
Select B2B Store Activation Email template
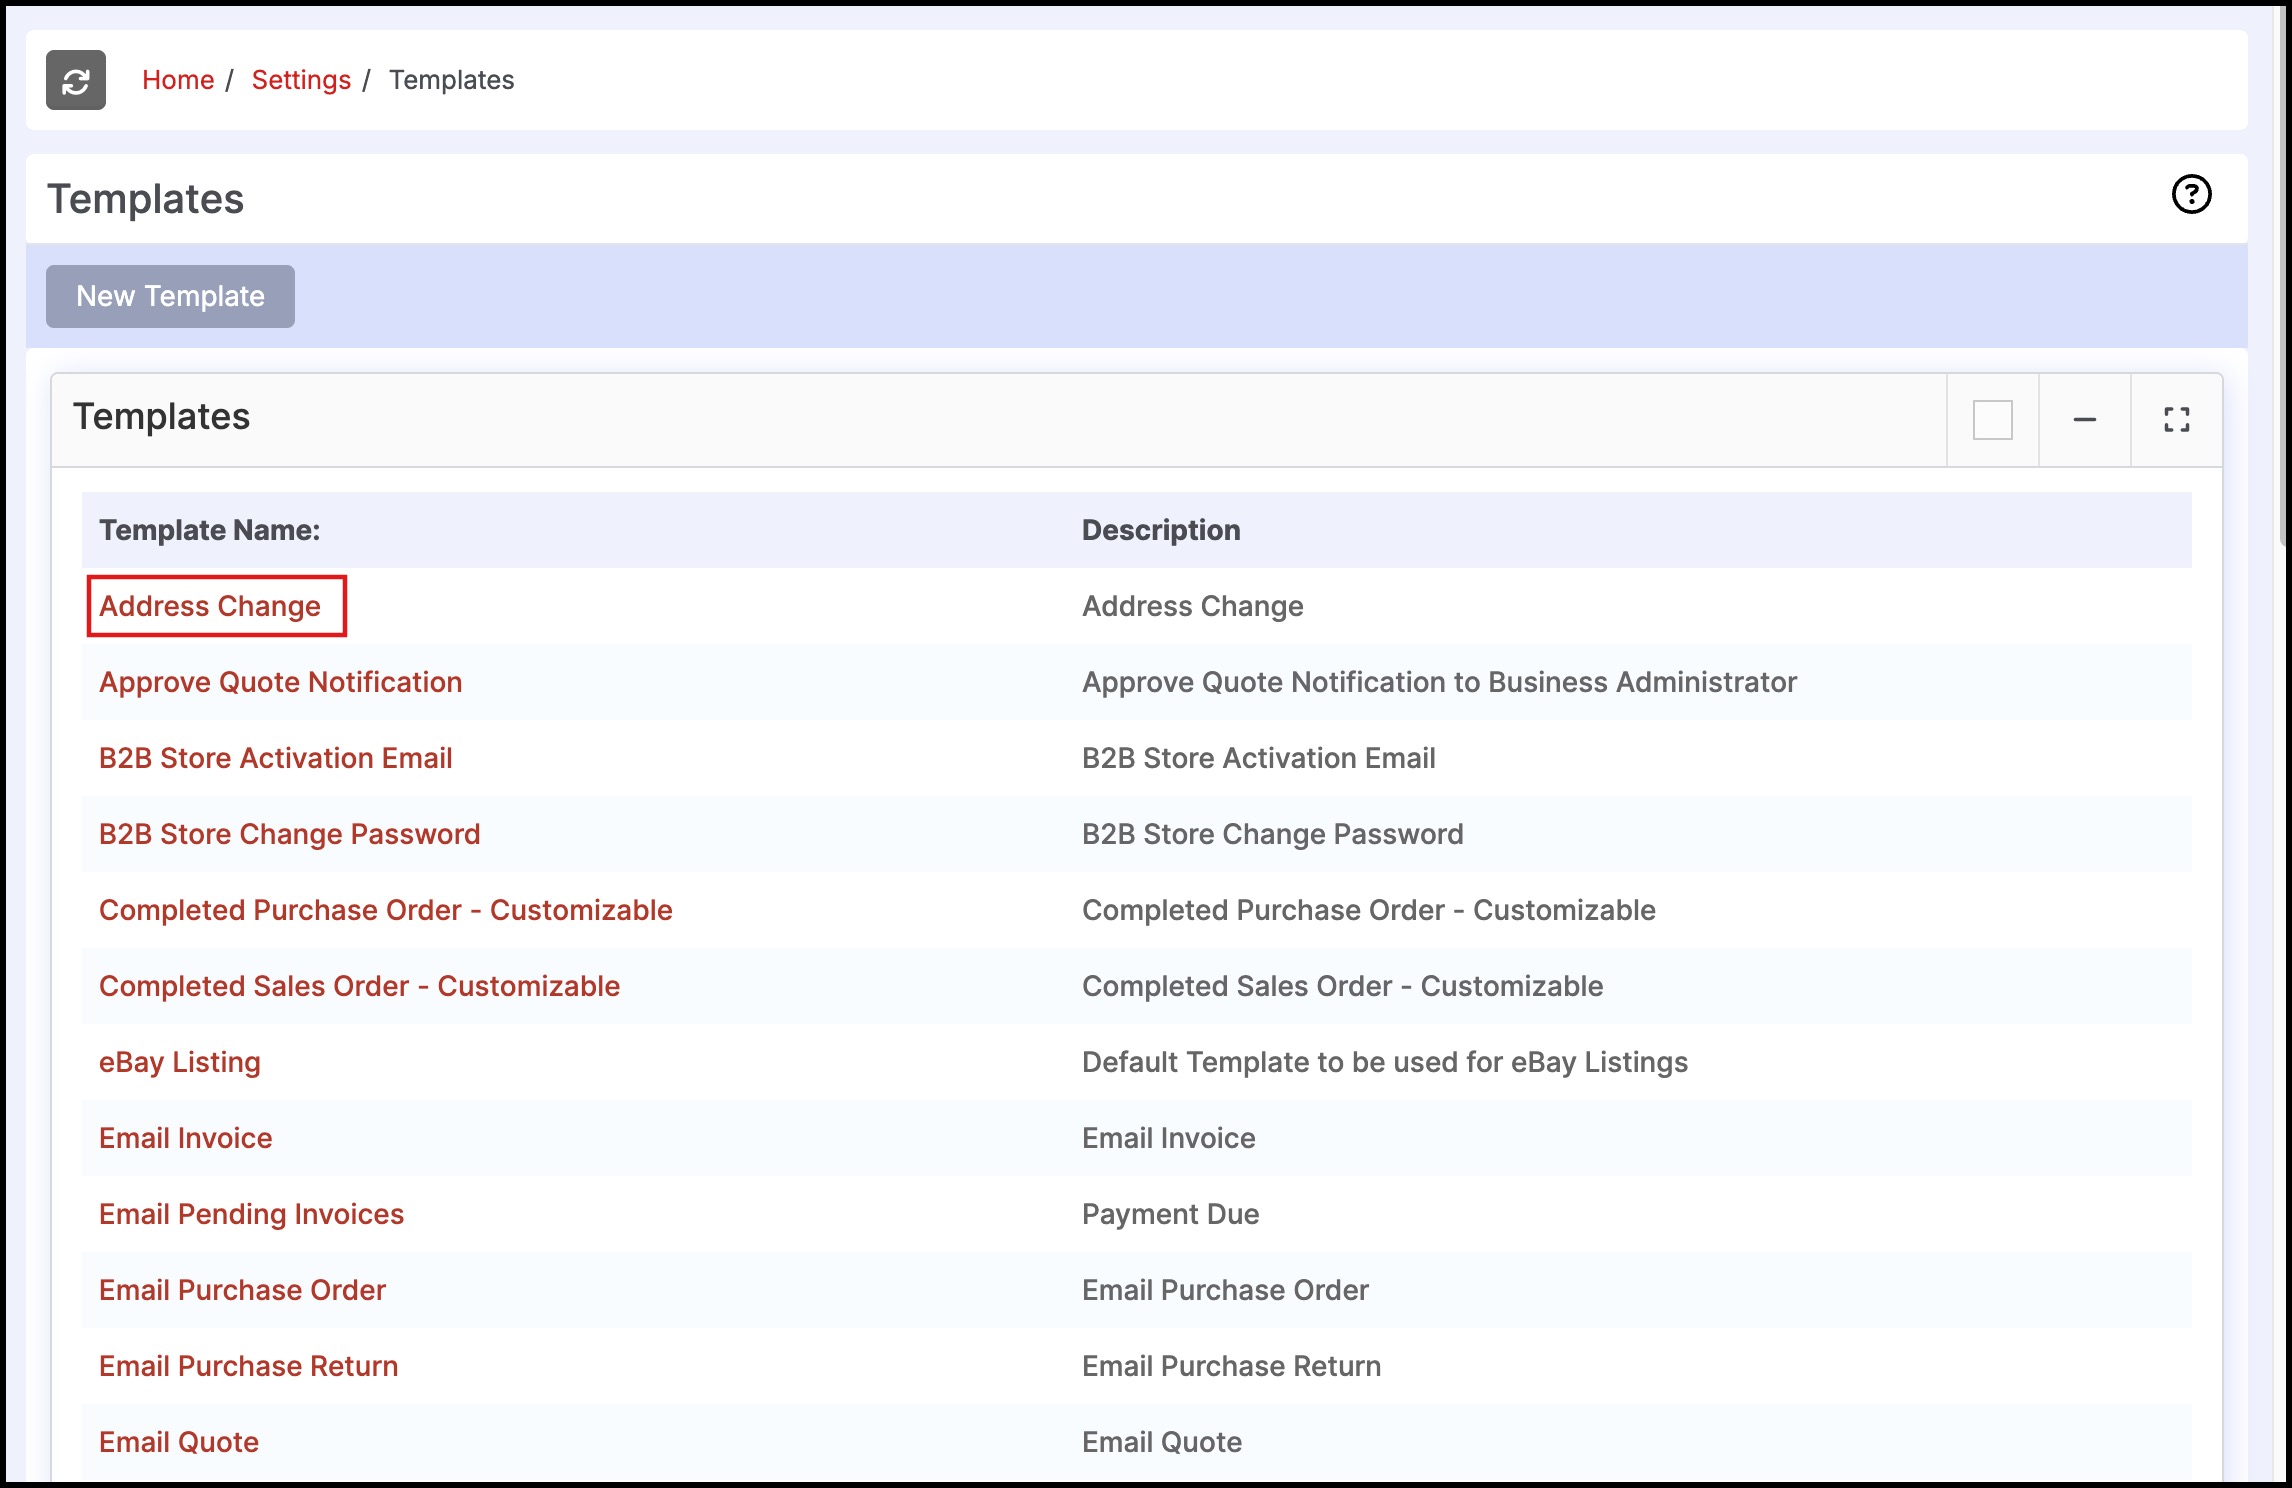275,758
